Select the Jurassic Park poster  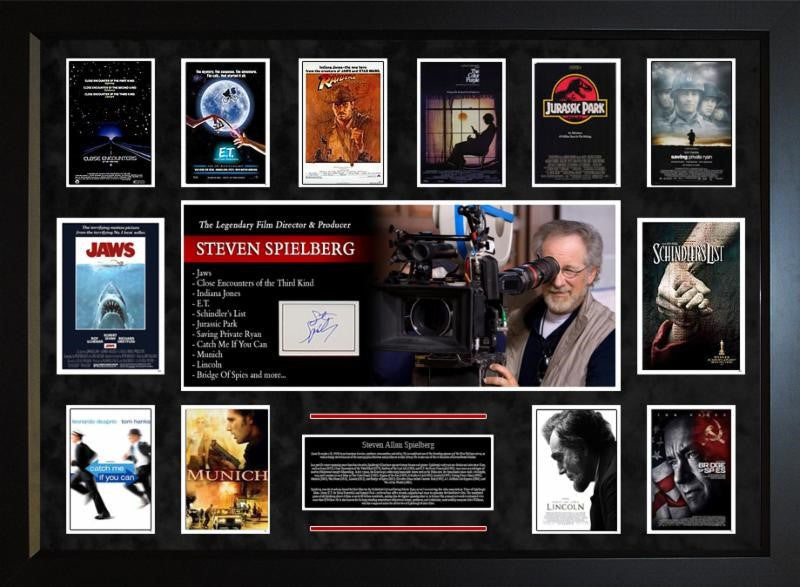coord(575,123)
